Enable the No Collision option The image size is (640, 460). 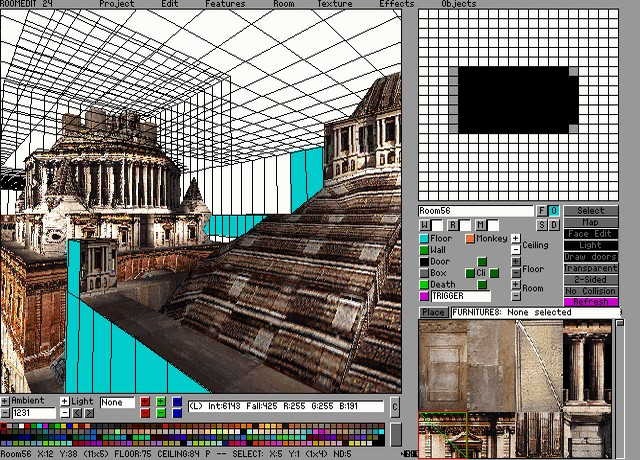tap(591, 291)
